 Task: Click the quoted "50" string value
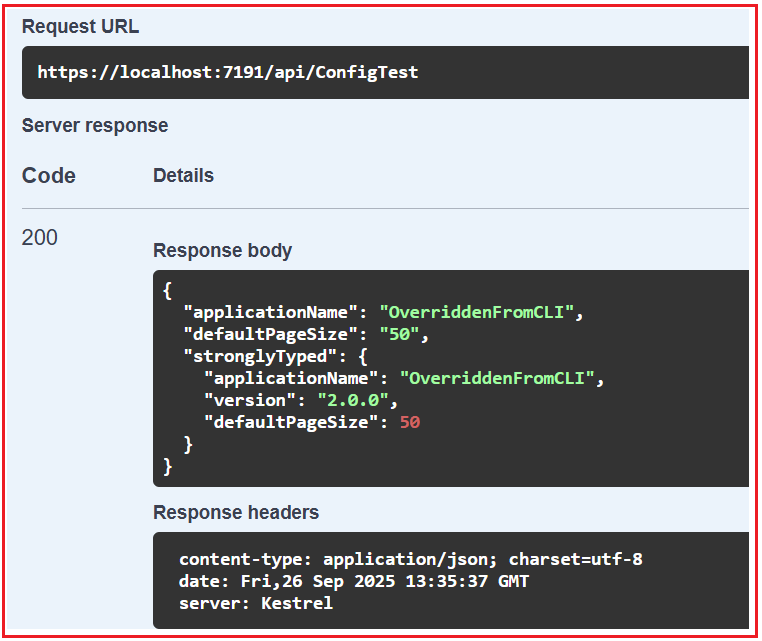pos(400,334)
